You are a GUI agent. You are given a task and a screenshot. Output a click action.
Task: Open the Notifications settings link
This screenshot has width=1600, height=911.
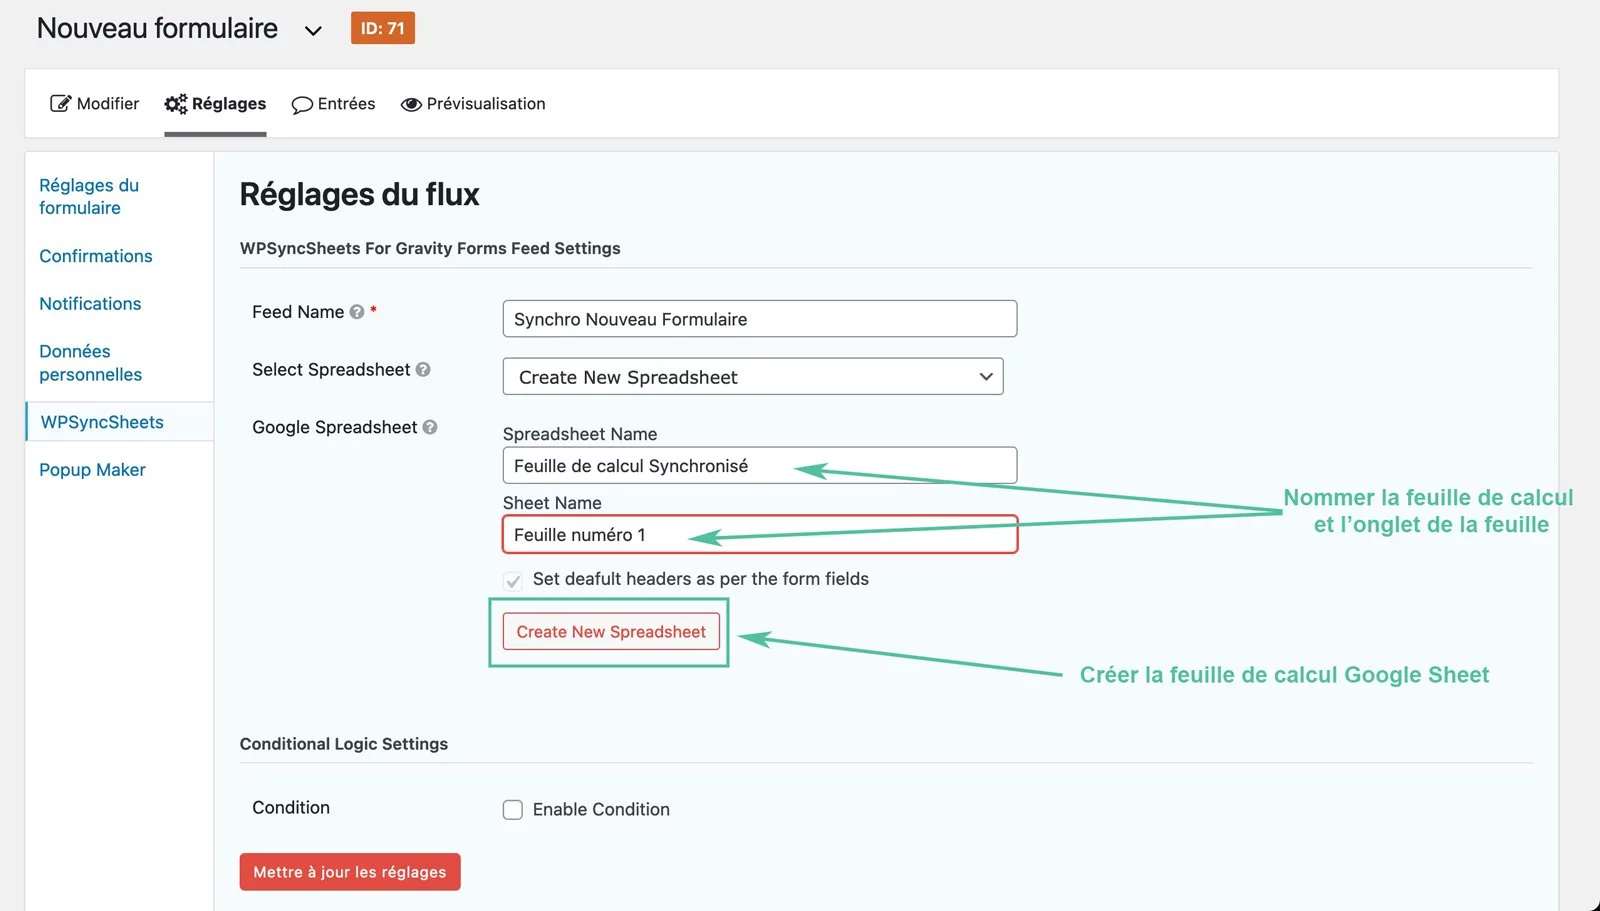[89, 303]
